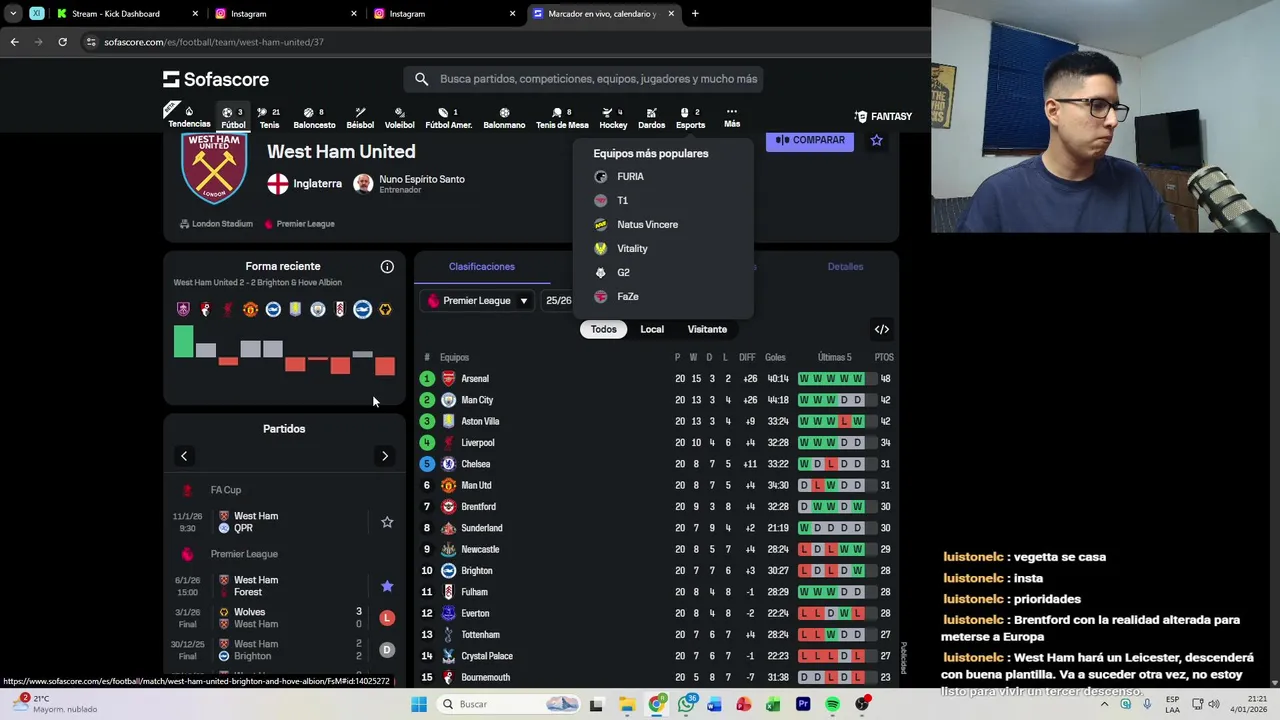This screenshot has width=1280, height=720.
Task: Click the Nuno Espírito Santo coach link
Action: tap(421, 179)
